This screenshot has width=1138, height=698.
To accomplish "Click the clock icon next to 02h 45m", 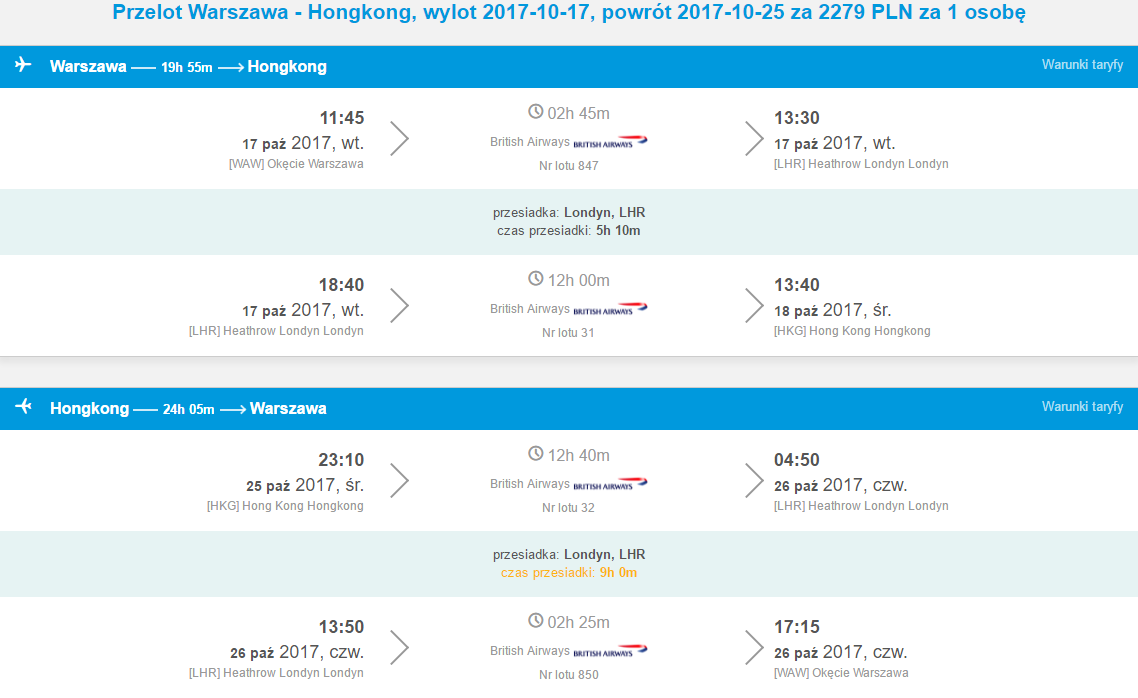I will click(536, 112).
